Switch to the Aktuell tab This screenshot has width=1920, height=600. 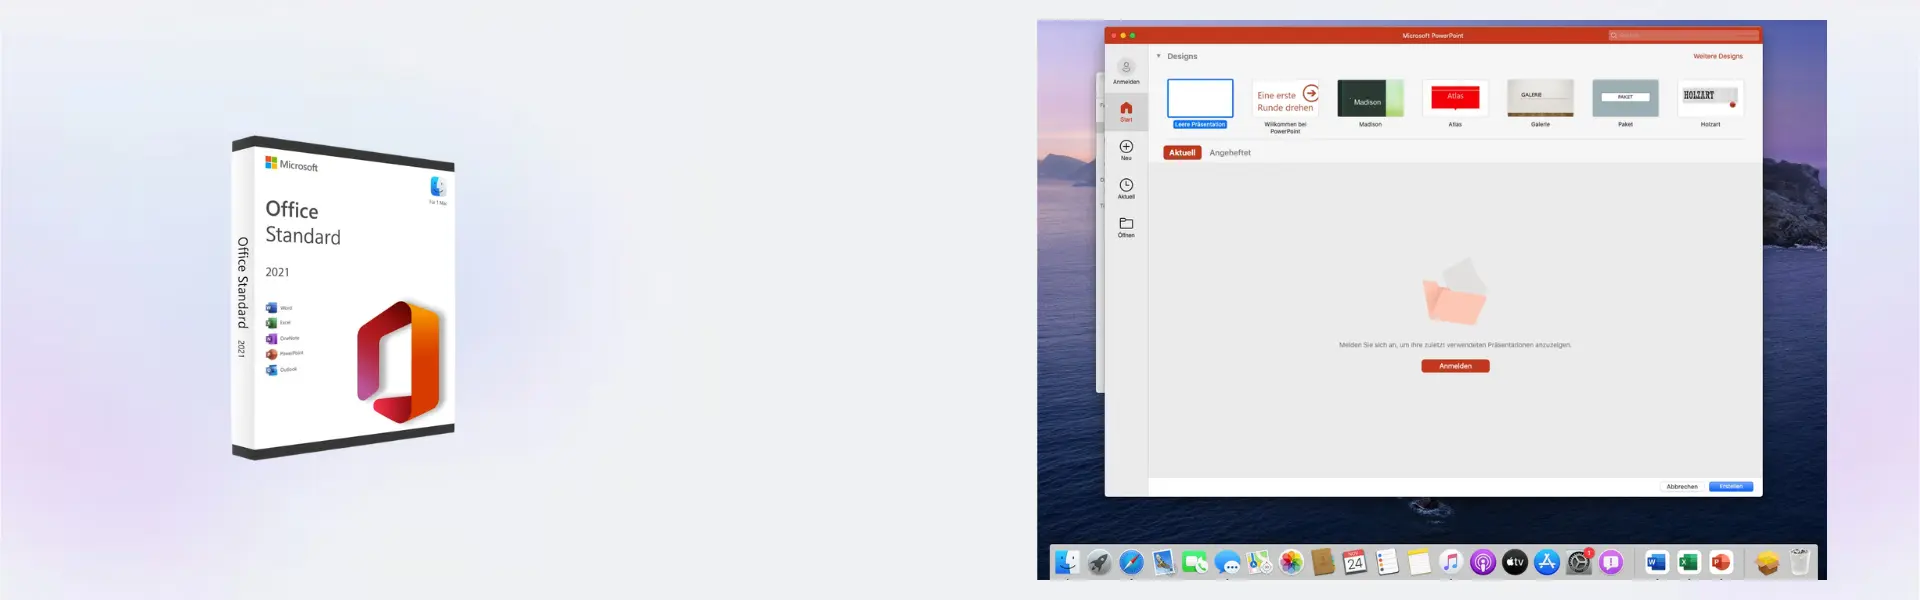tap(1182, 153)
